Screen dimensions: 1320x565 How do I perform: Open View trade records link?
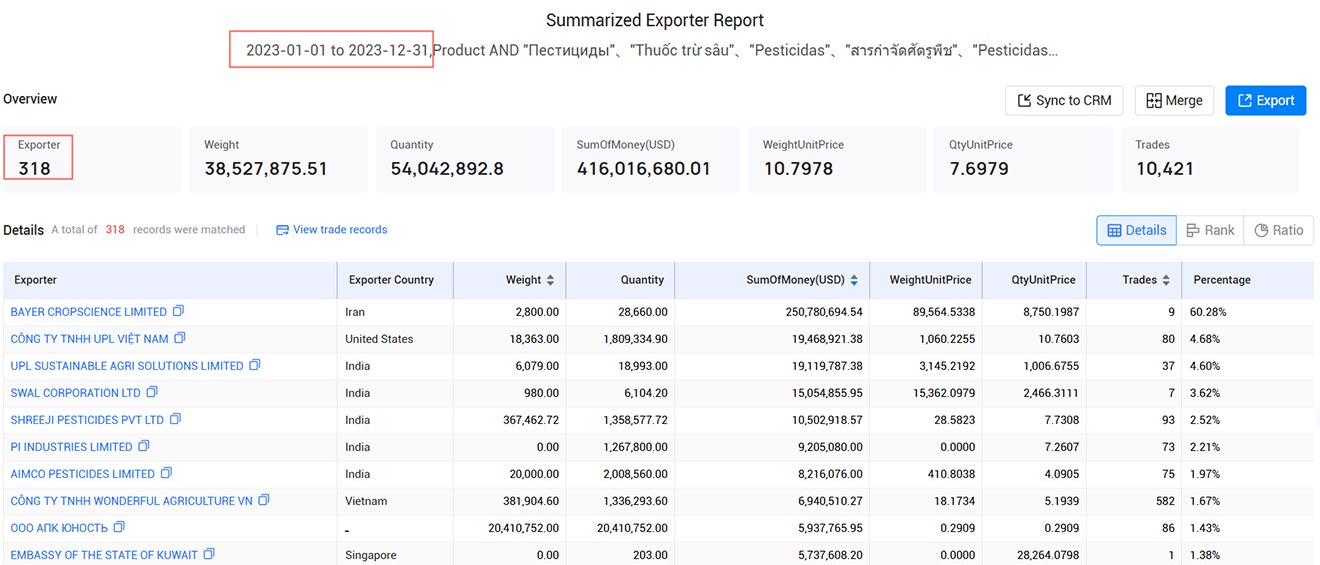[332, 230]
